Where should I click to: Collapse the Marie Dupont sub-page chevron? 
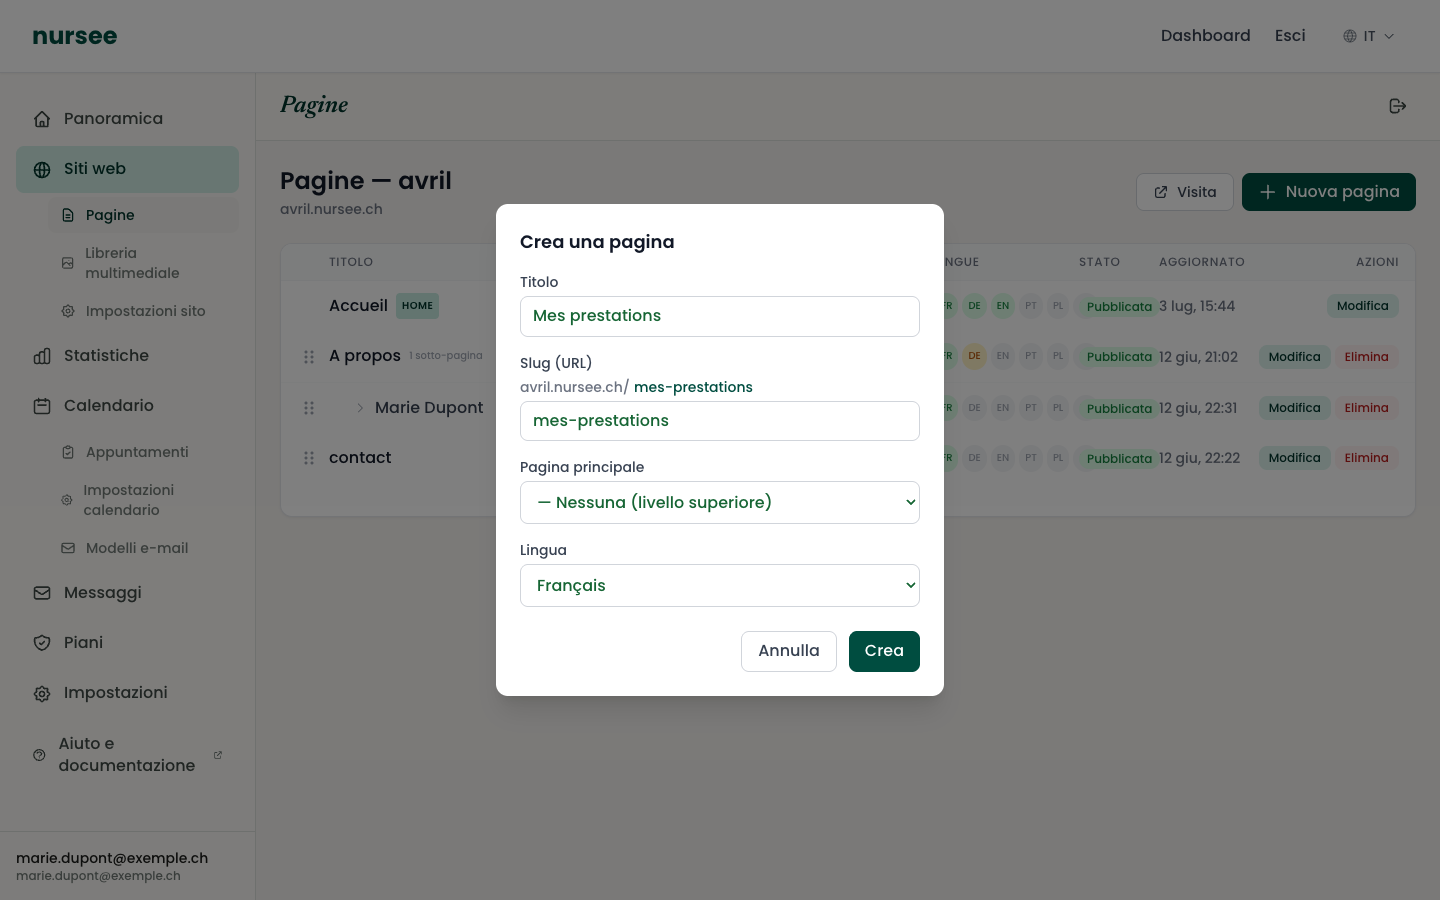coord(360,408)
